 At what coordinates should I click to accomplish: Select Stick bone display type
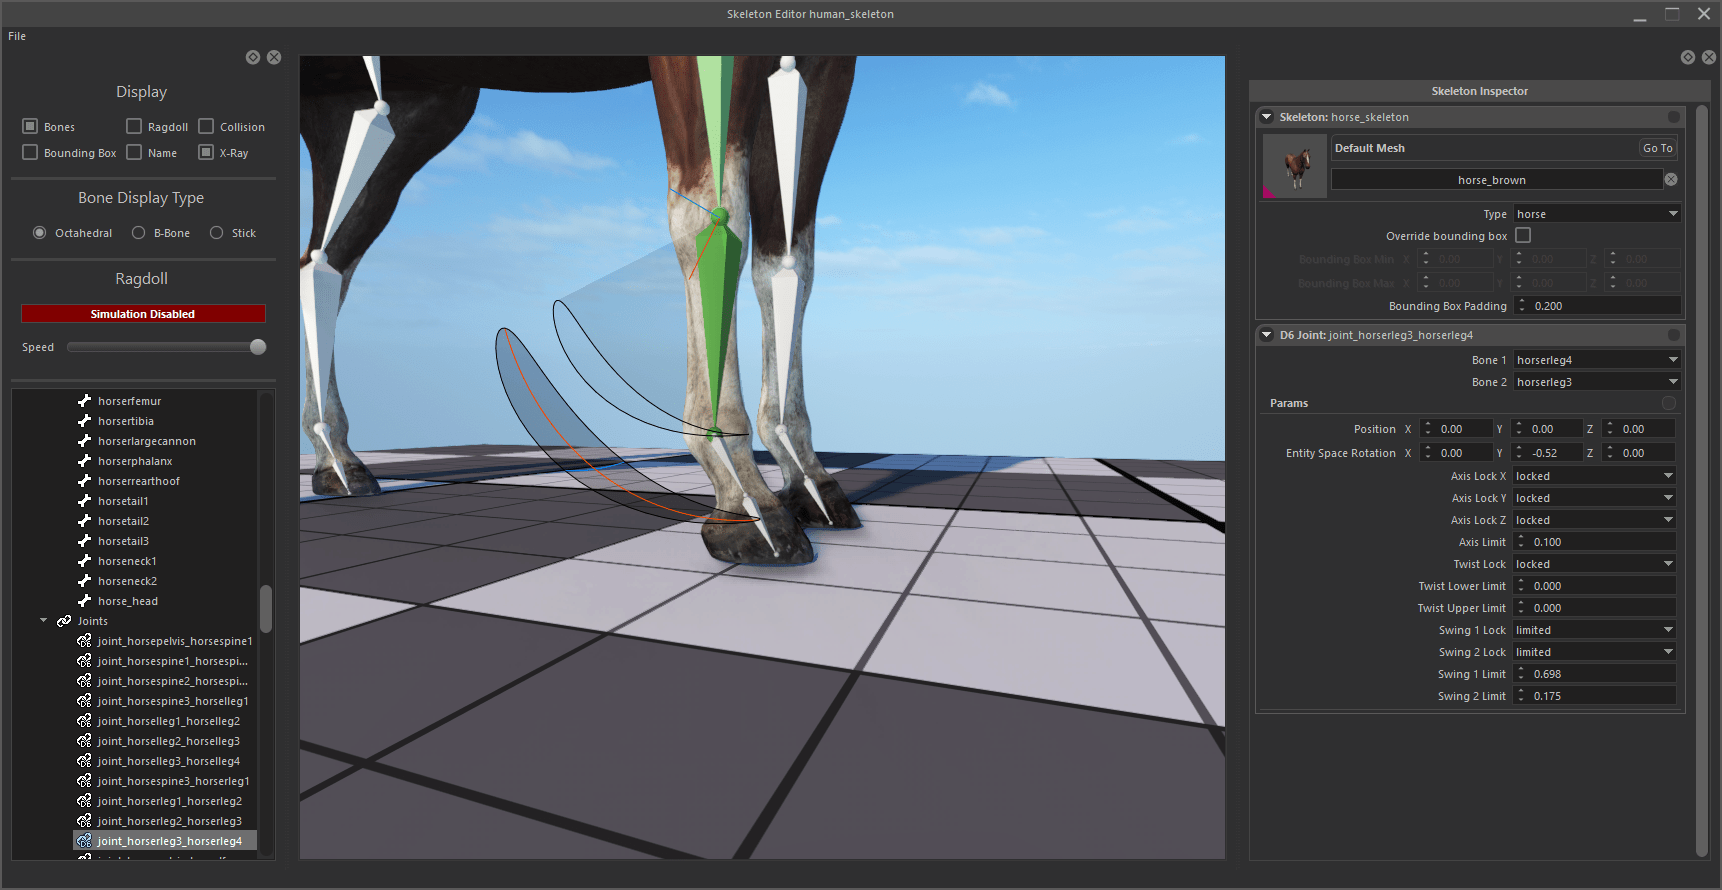[x=216, y=233]
